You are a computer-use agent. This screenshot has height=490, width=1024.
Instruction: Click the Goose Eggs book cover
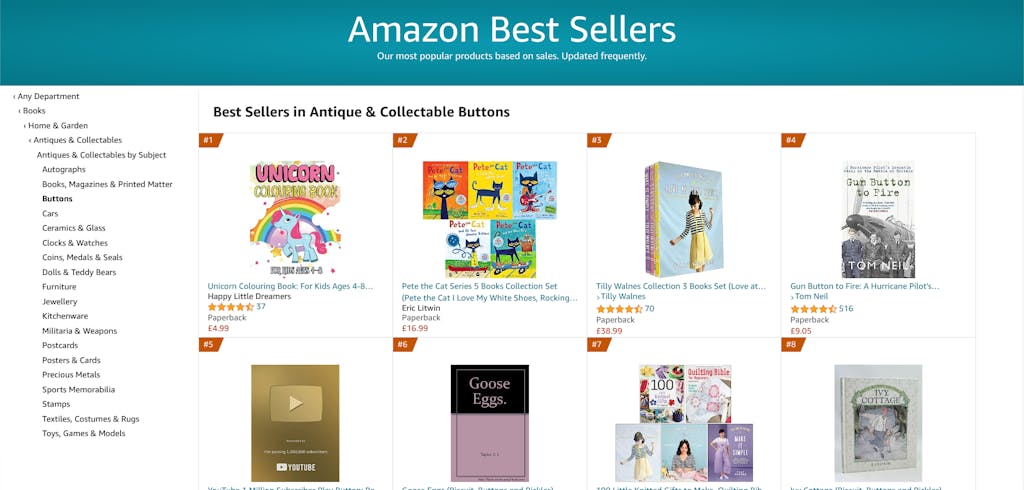(x=489, y=423)
